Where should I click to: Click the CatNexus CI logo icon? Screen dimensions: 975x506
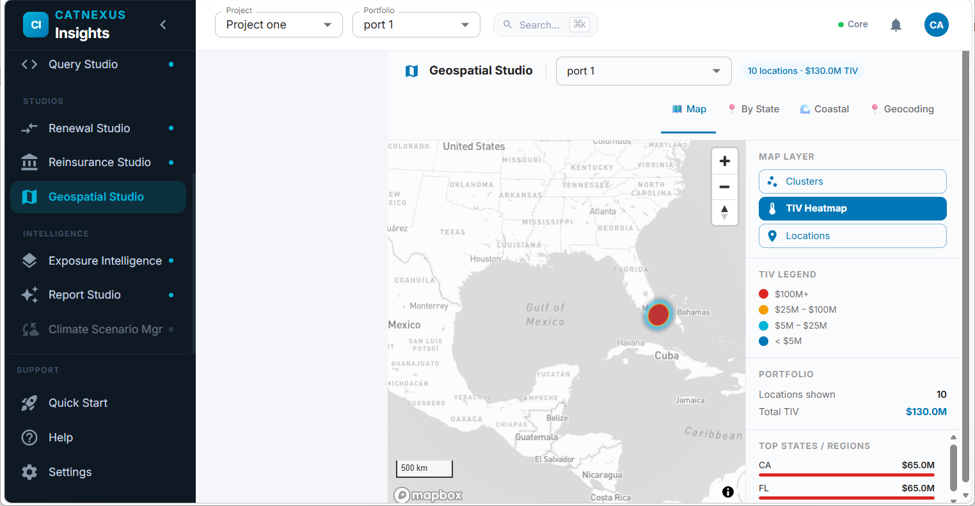point(35,25)
